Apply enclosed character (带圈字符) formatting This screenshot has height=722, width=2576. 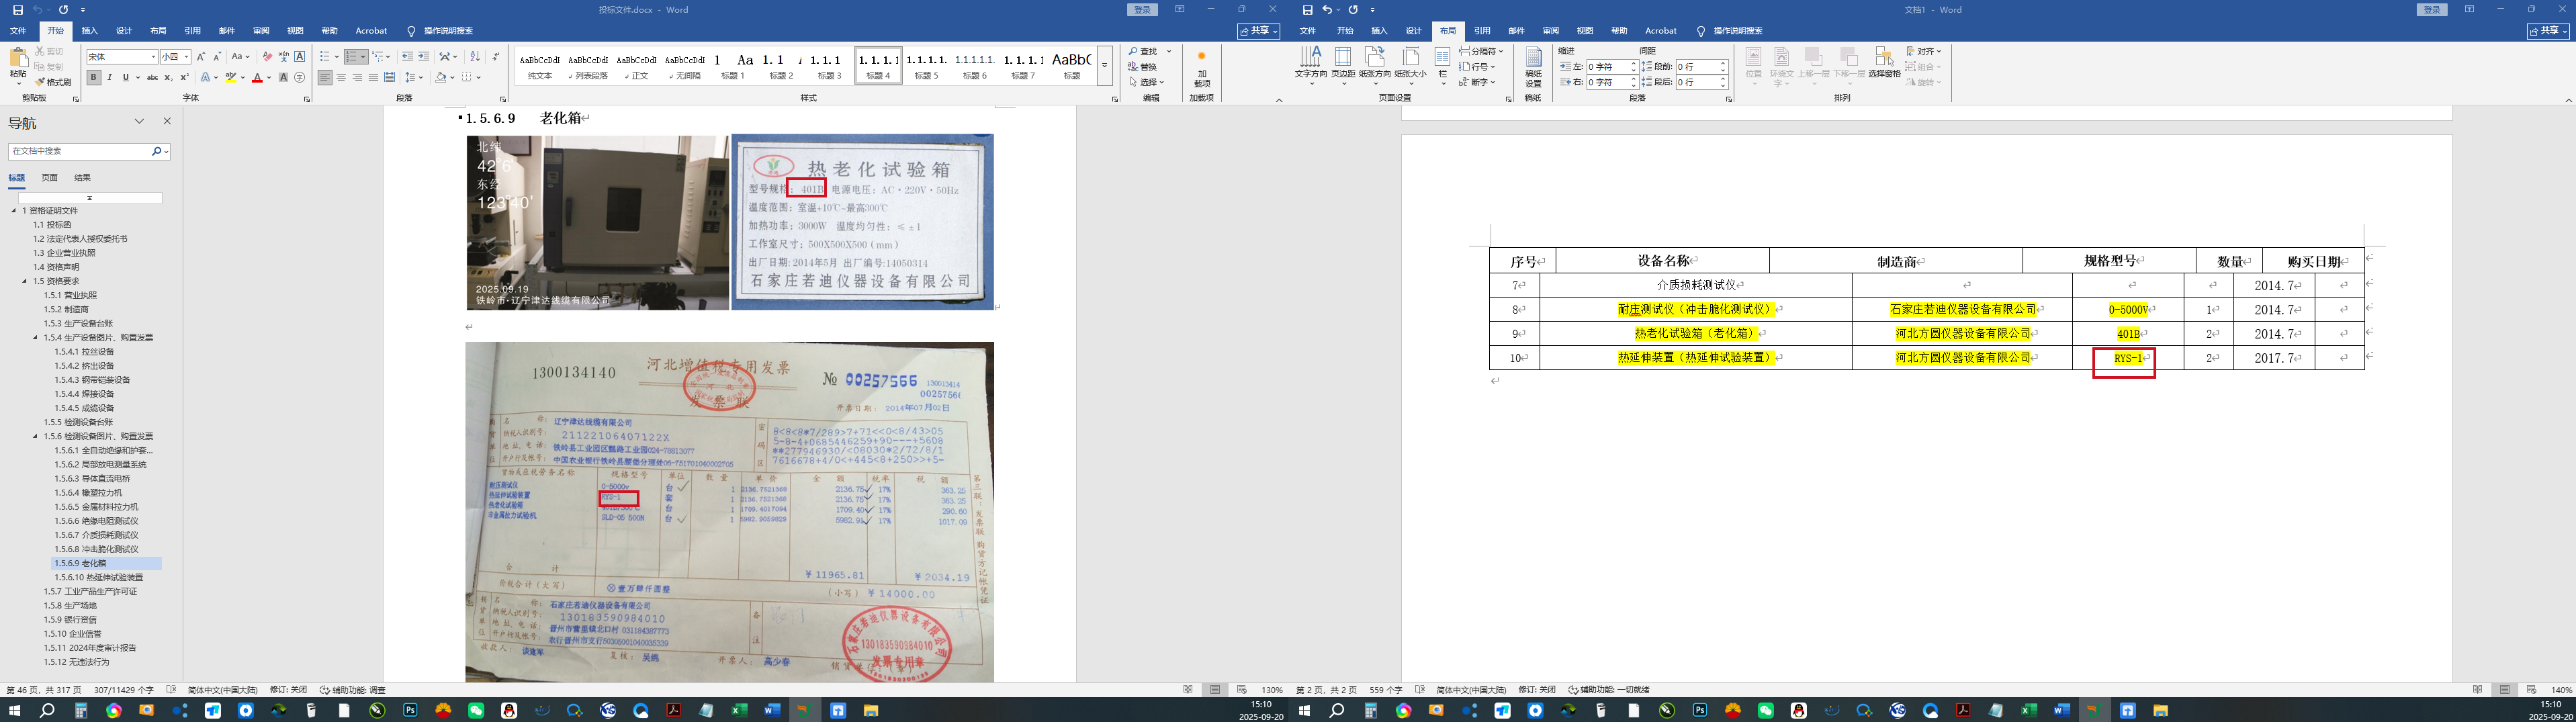coord(299,77)
